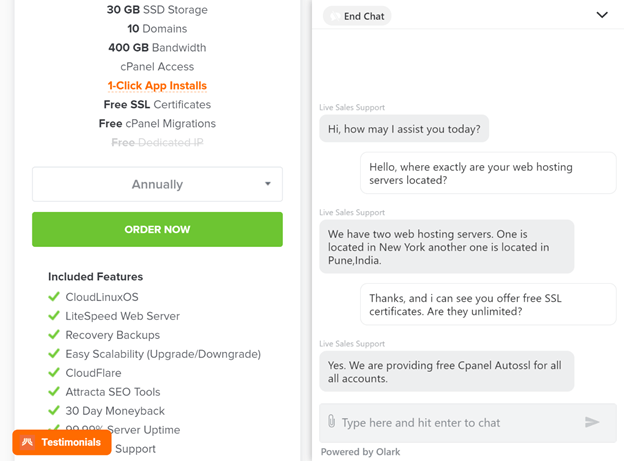Click the checkmark beside LiteSpeed Web Server
624x461 pixels.
[x=54, y=316]
